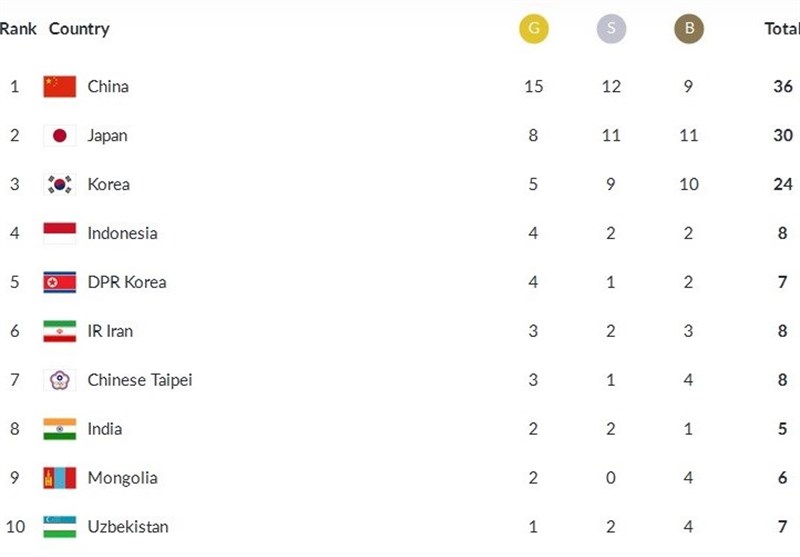Screen dimensions: 800x557
Task: Click the gold medal G icon
Action: pos(534,29)
